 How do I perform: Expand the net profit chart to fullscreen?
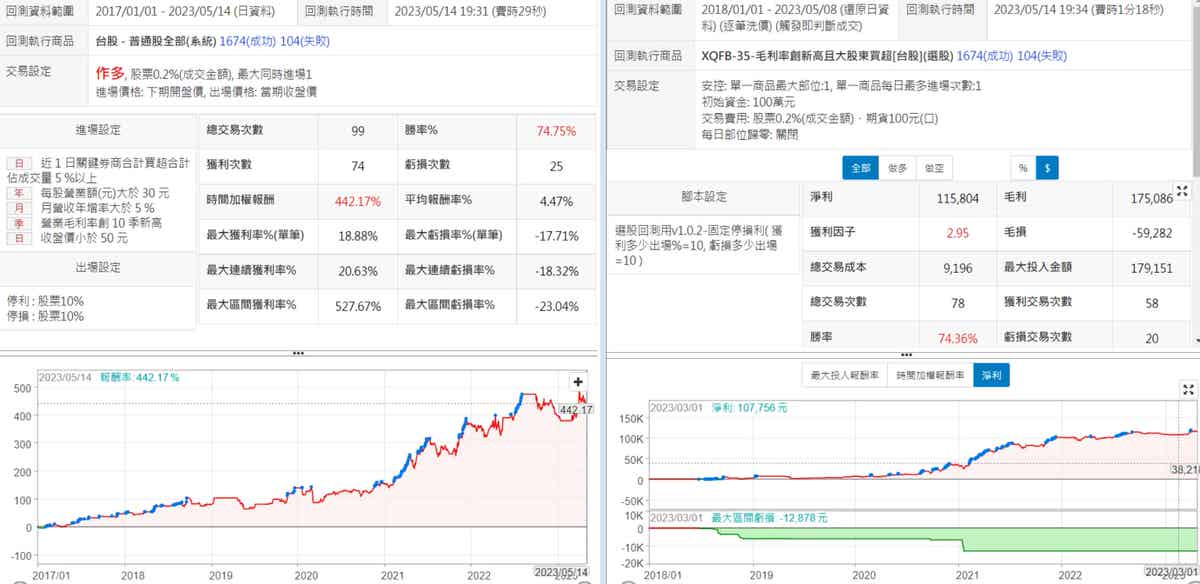[x=1188, y=389]
